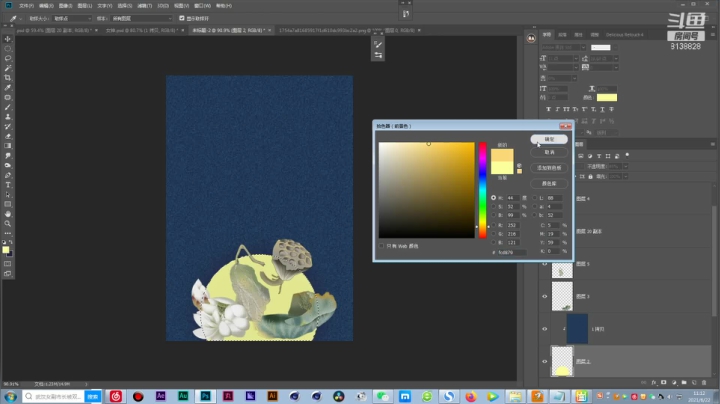Hide the 图层 2 layer via eye icon
The image size is (720, 404).
point(545,361)
